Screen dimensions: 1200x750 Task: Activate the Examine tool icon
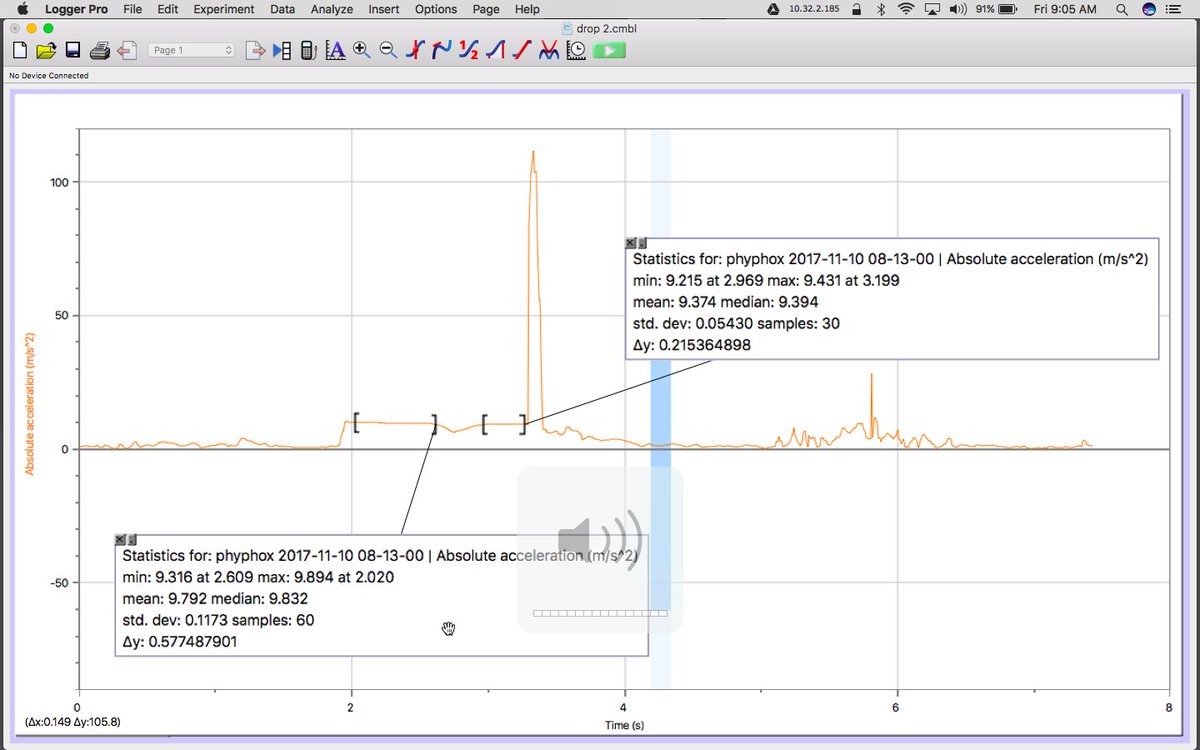click(415, 50)
